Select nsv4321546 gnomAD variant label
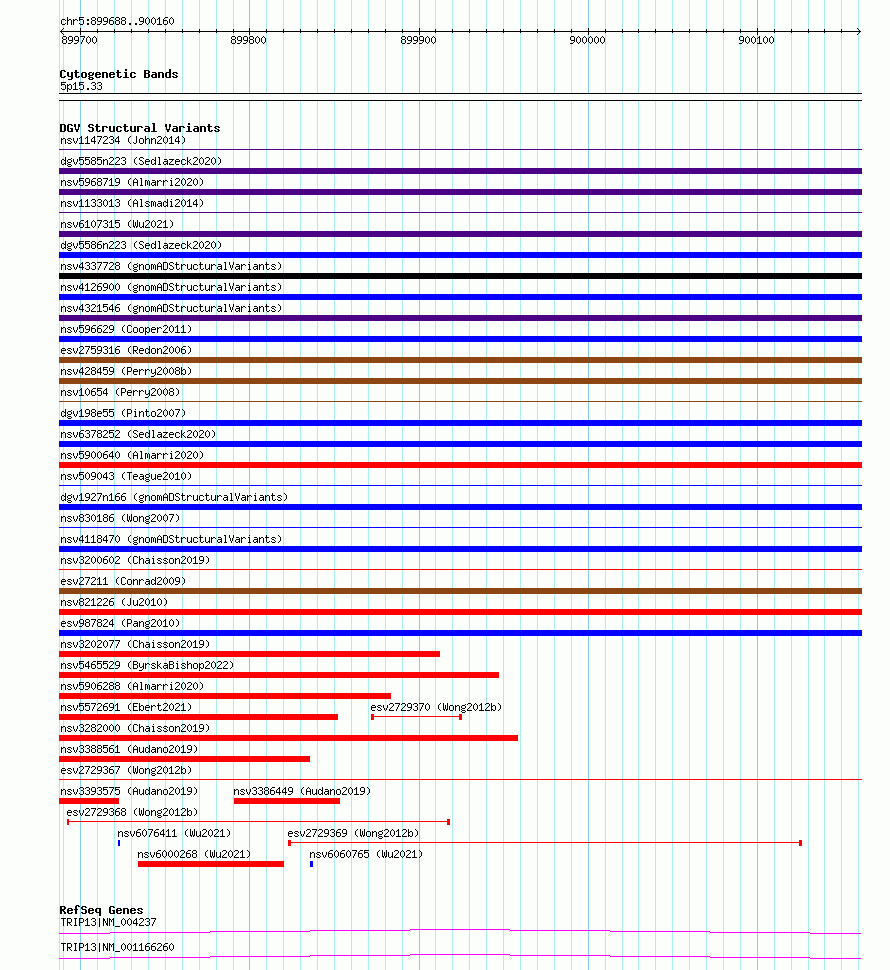This screenshot has height=970, width=890. pyautogui.click(x=171, y=309)
